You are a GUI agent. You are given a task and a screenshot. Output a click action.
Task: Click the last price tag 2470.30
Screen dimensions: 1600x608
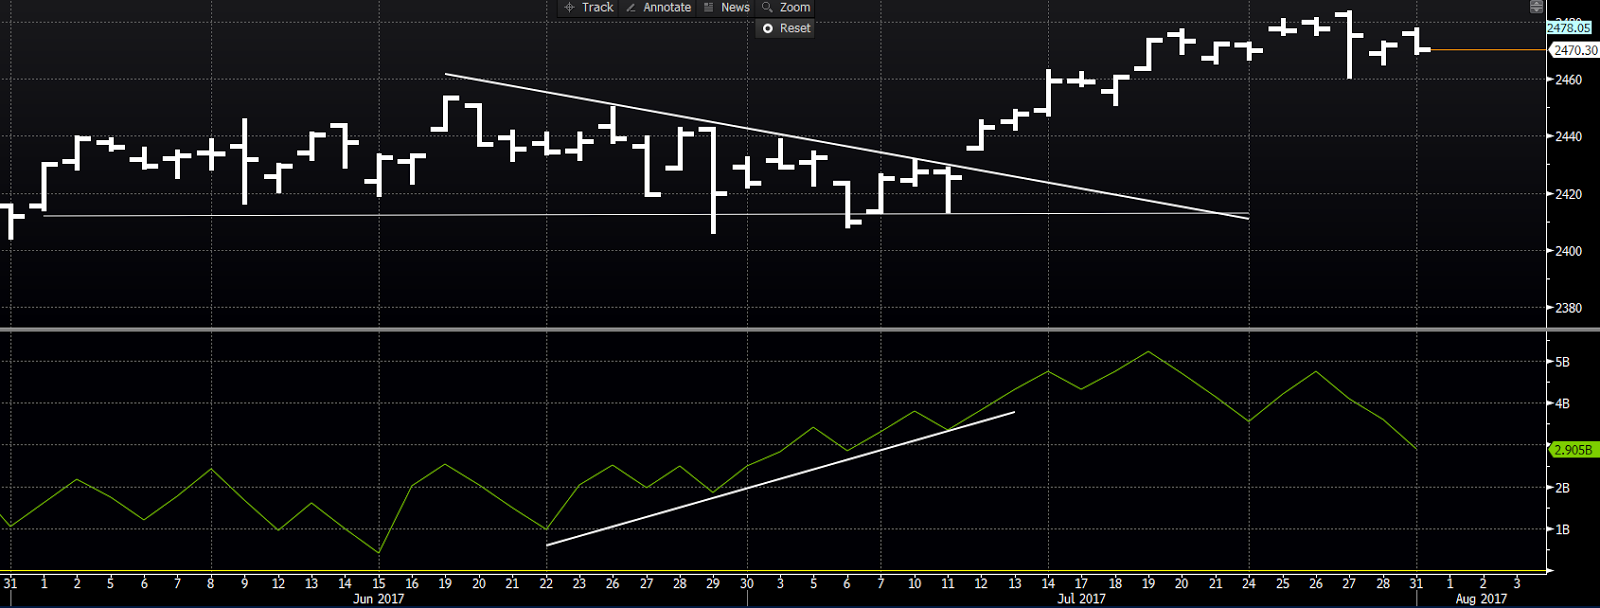(1575, 50)
